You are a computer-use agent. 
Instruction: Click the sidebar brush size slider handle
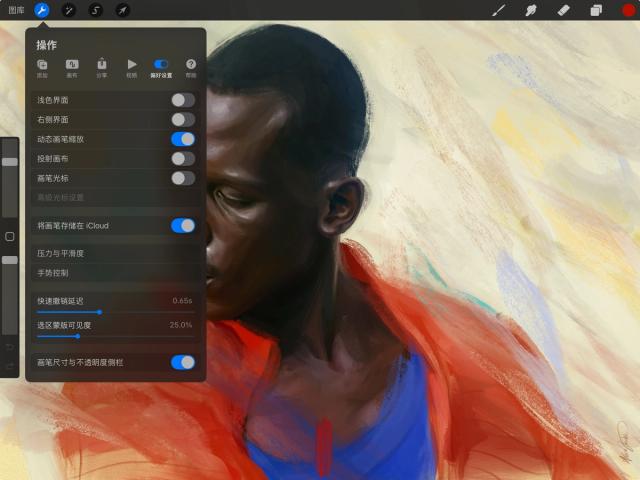pyautogui.click(x=10, y=162)
